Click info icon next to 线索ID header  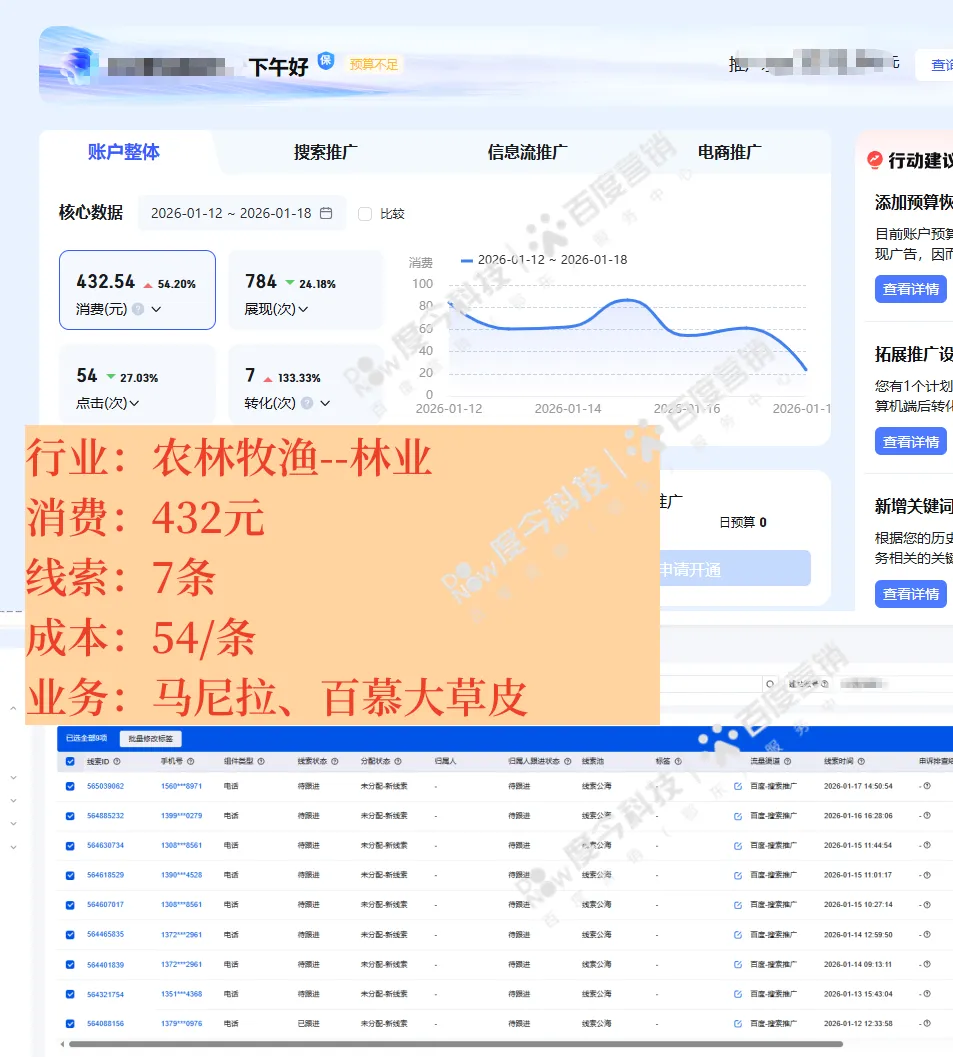pyautogui.click(x=117, y=761)
